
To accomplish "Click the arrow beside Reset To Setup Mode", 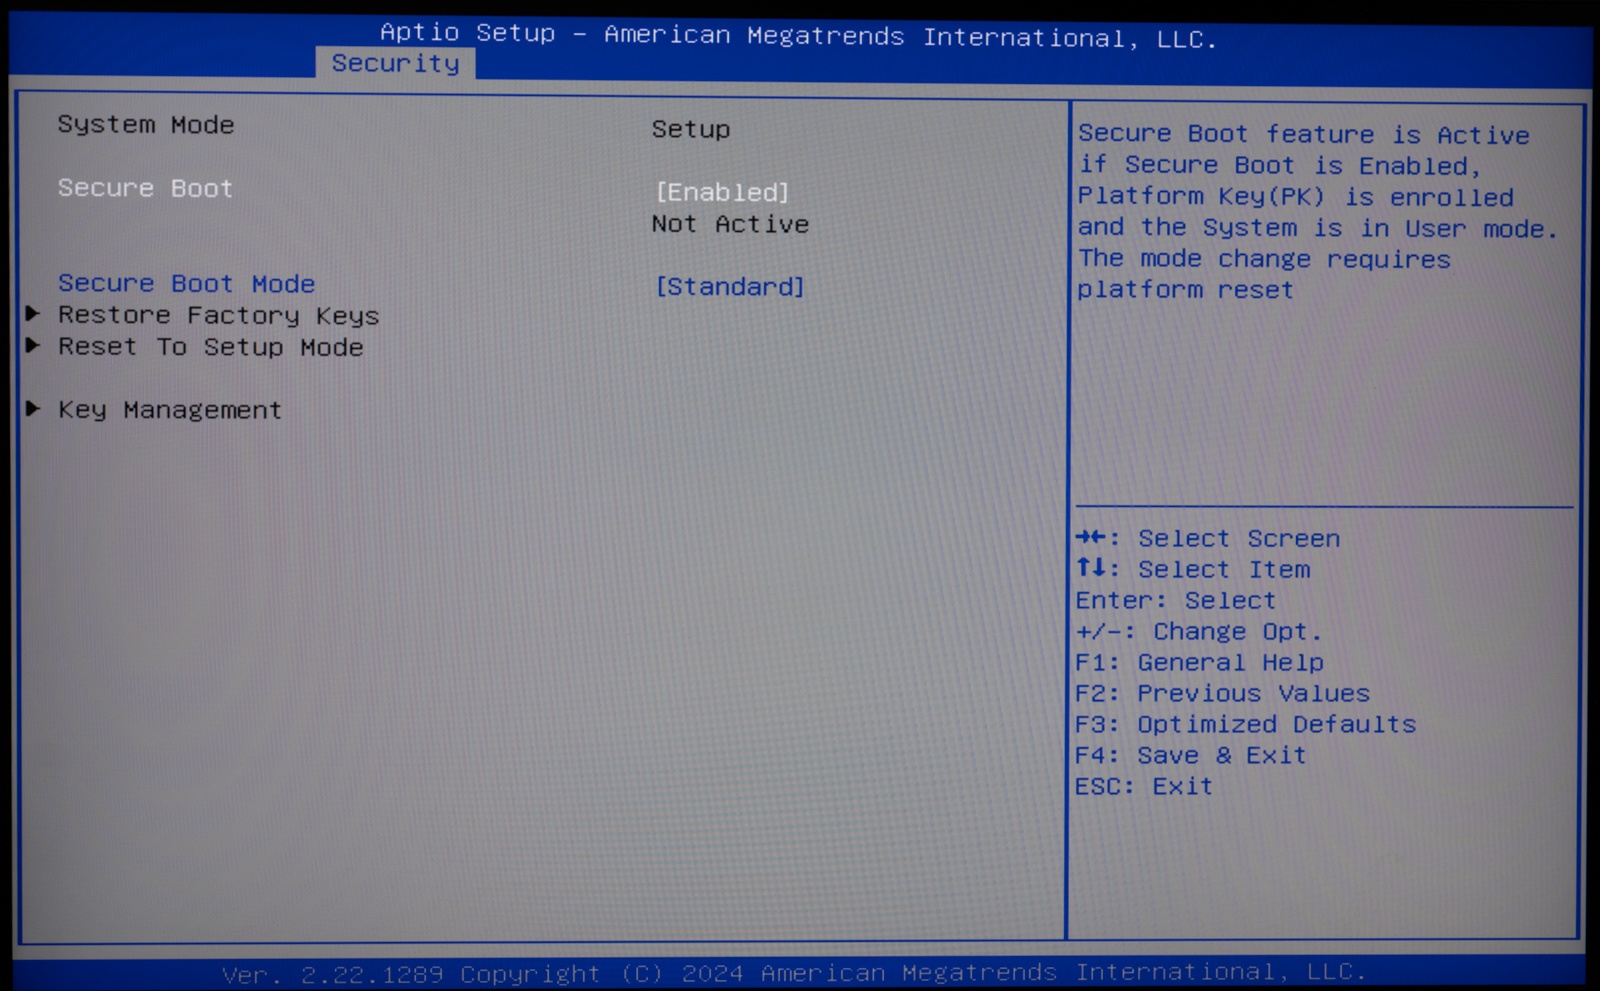I will click(33, 345).
